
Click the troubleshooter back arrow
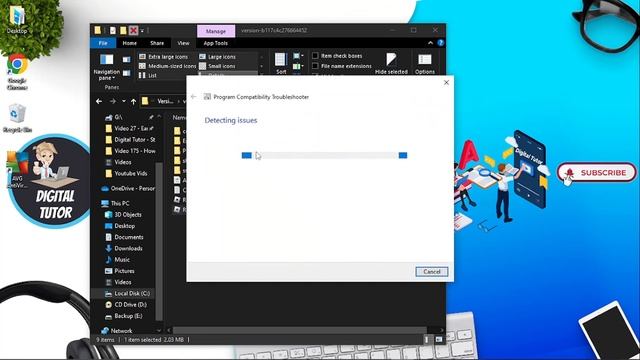(x=194, y=97)
